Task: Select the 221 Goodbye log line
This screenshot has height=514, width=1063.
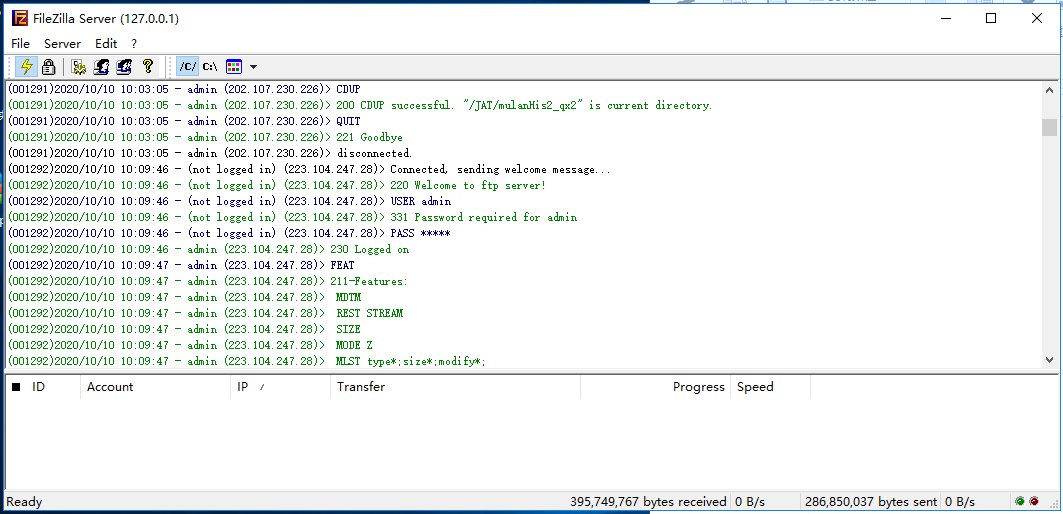Action: pos(205,137)
